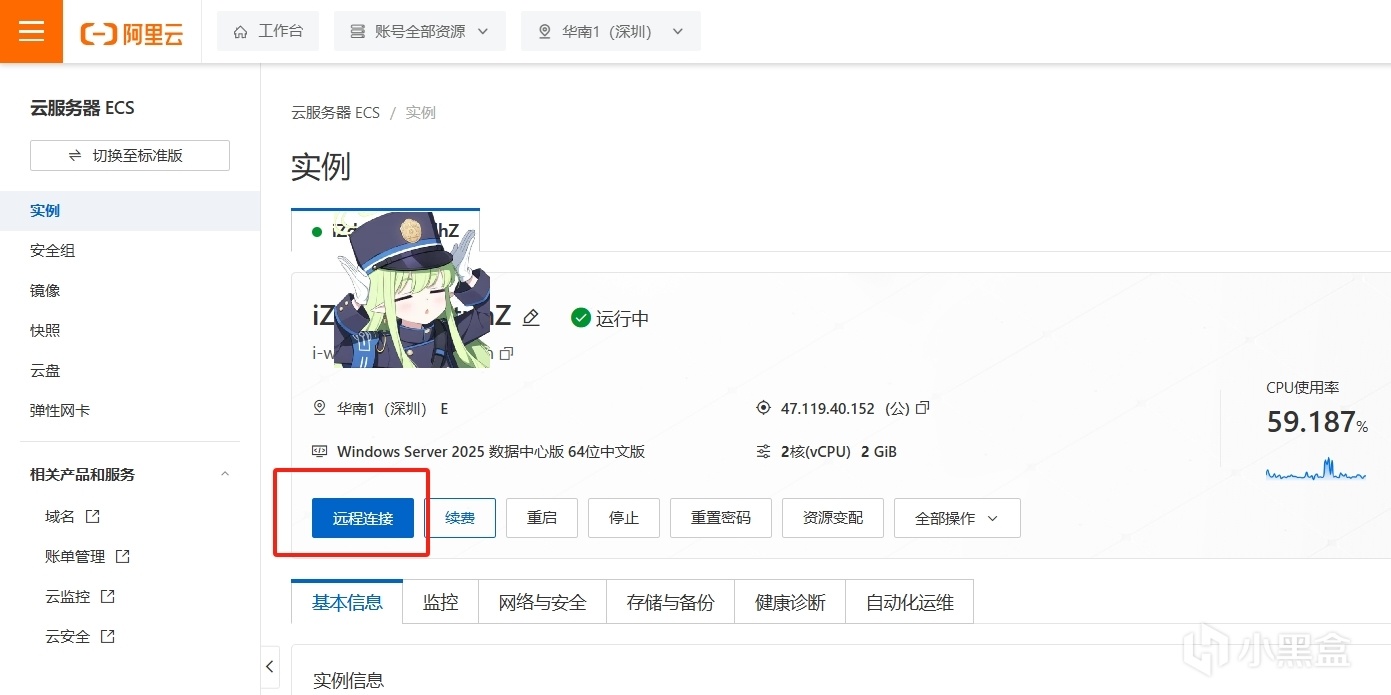The image size is (1391, 695).
Task: Open the 云监控 external link
Action: [80, 597]
